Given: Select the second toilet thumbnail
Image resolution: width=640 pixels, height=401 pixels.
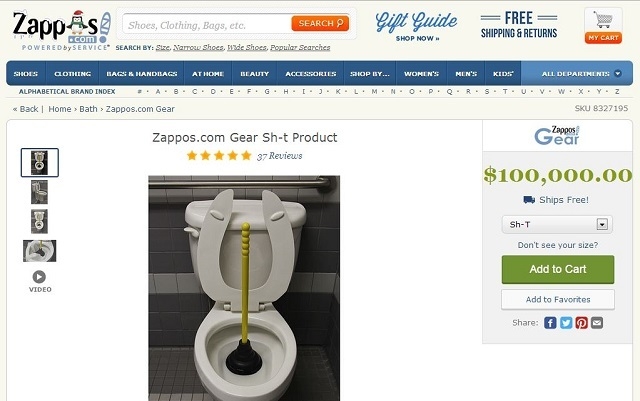Looking at the screenshot, I should (x=40, y=192).
